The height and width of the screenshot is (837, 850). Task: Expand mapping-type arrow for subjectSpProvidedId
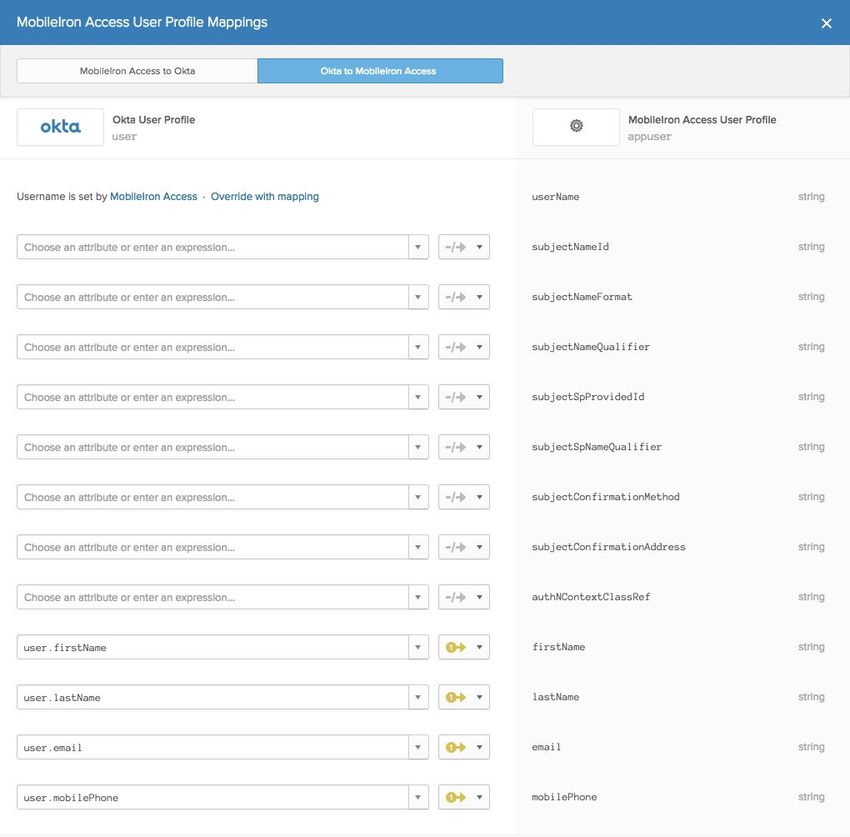pos(480,397)
